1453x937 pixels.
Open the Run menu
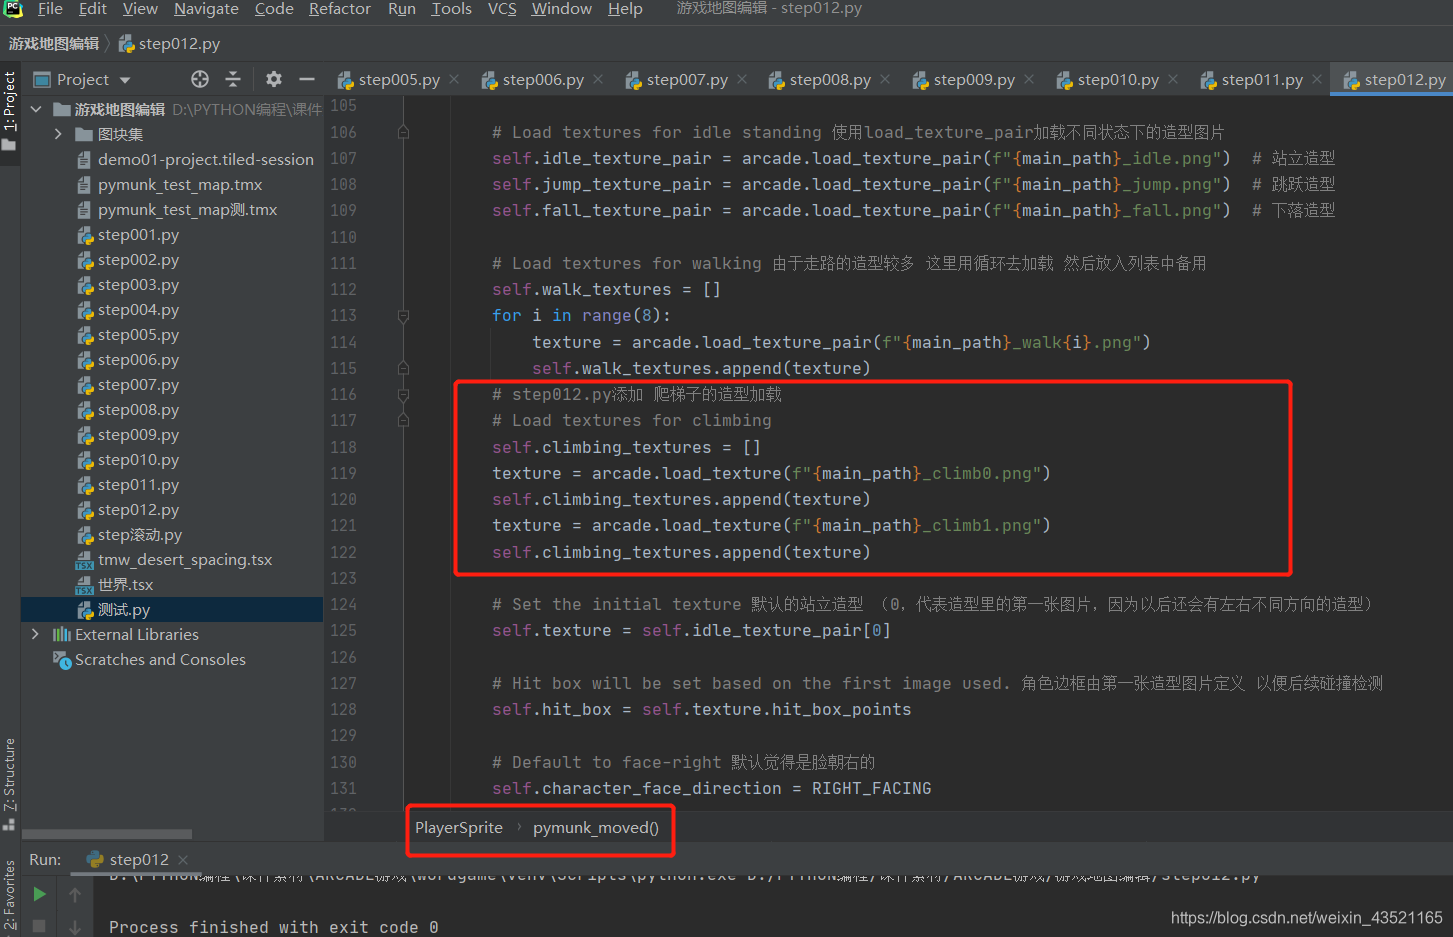coord(402,9)
